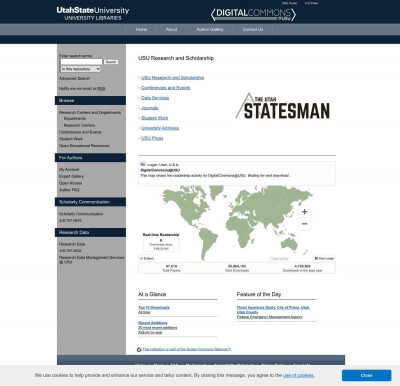Open the Digital Commons Network collection link
This screenshot has width=400, height=386.
tap(187, 349)
